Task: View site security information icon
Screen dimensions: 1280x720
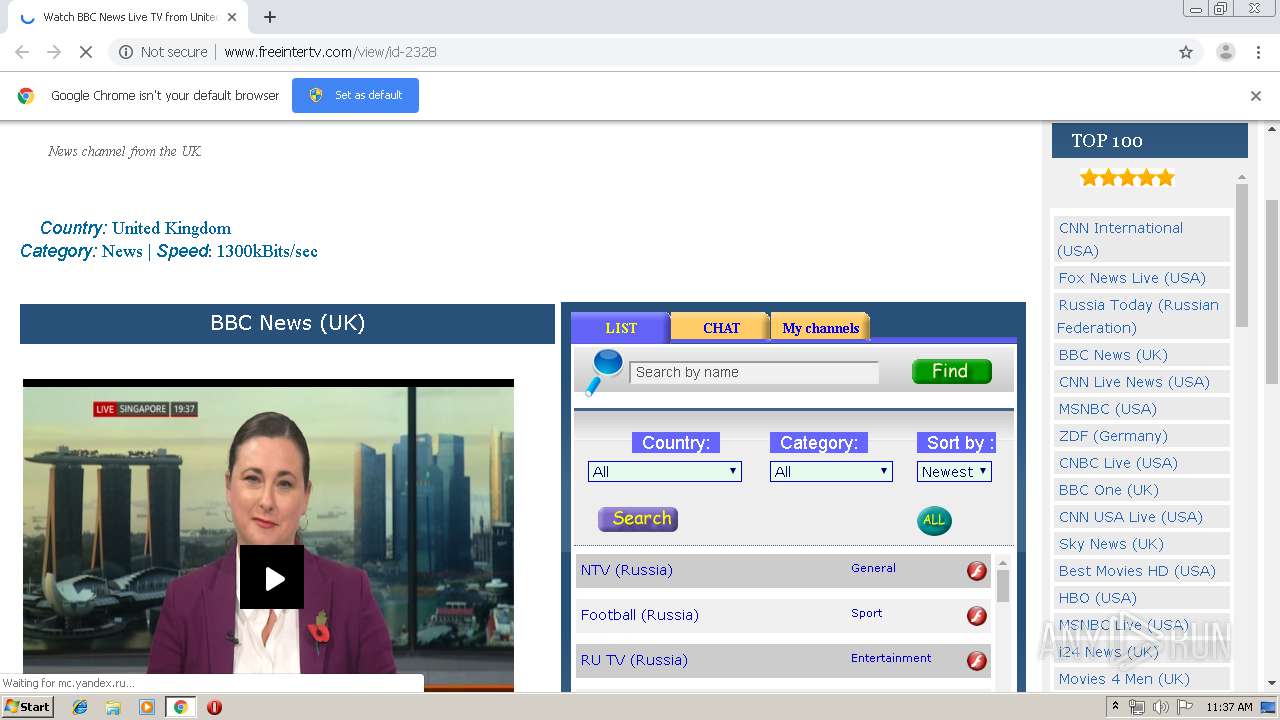Action: tap(126, 52)
